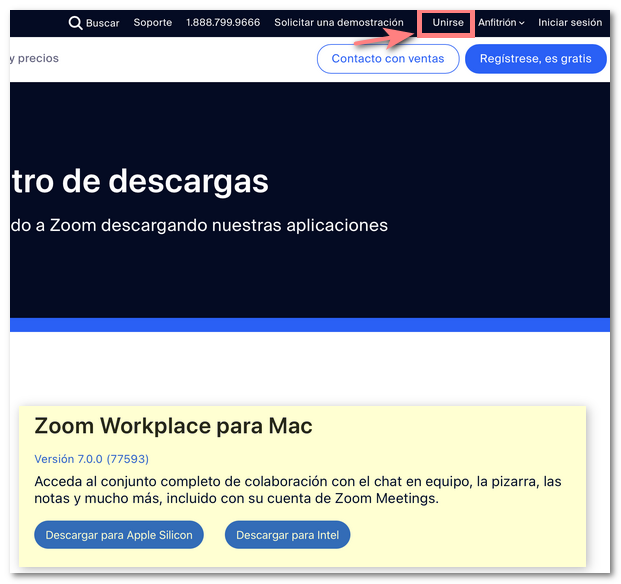
Task: Click the Zoom Workplace para Mac heading
Action: coord(173,426)
